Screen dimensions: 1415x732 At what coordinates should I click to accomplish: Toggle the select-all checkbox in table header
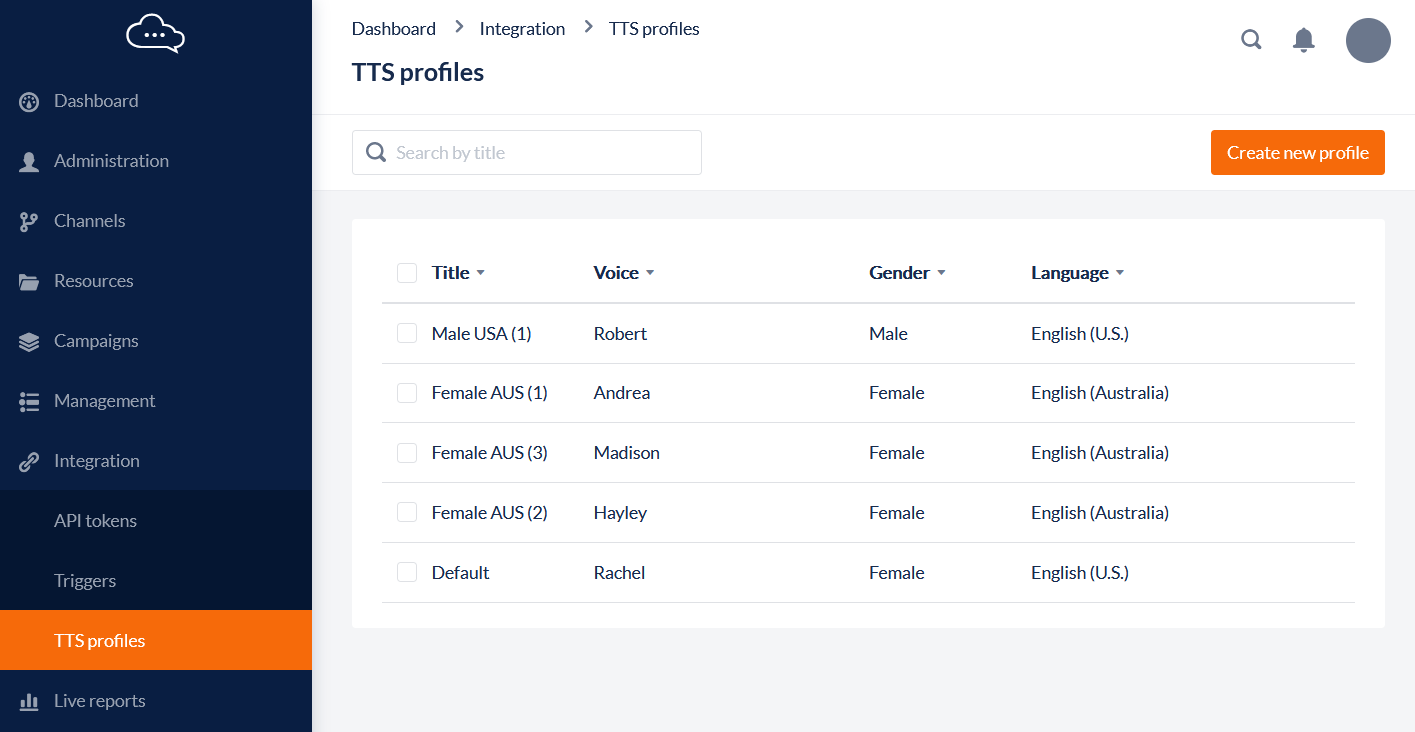click(407, 273)
